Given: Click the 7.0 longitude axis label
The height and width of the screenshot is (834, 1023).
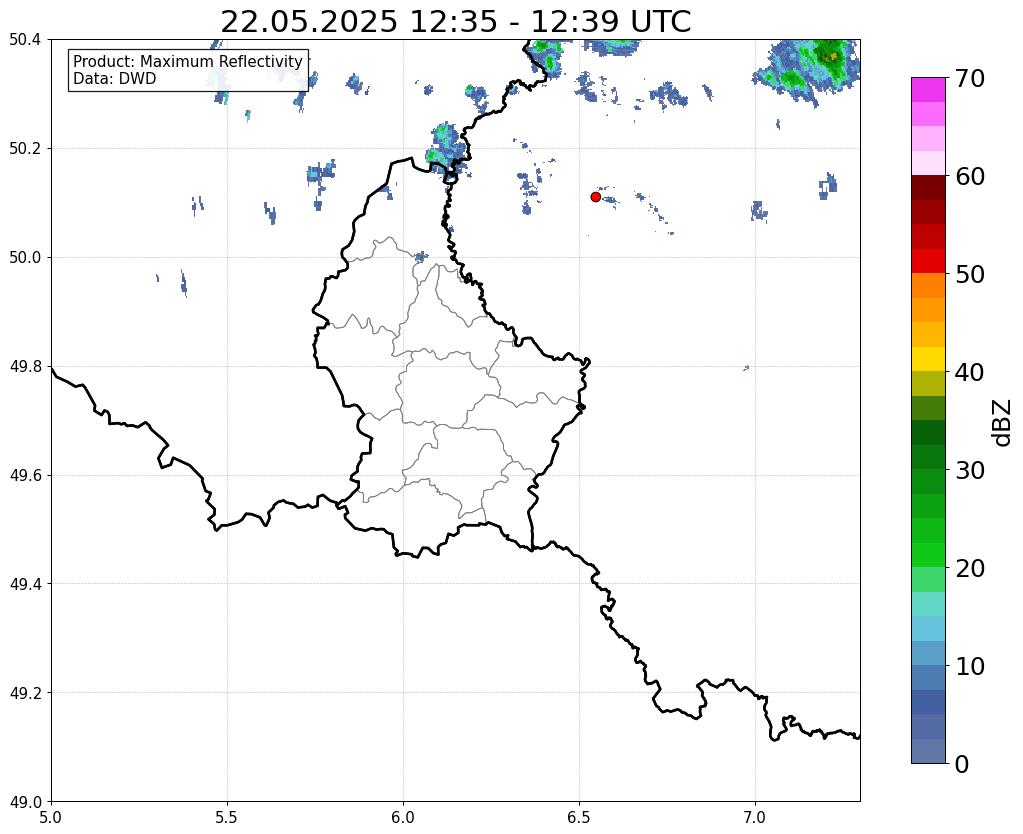Looking at the screenshot, I should point(756,818).
